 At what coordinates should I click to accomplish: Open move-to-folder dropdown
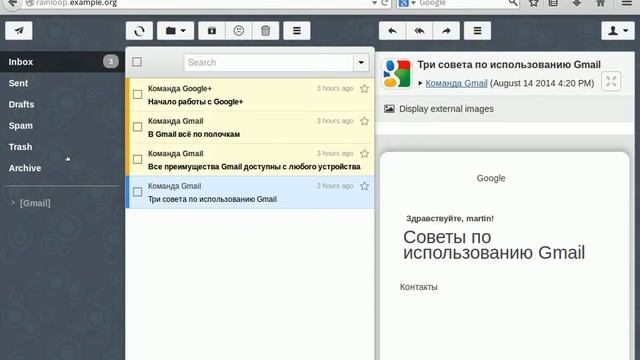point(176,31)
